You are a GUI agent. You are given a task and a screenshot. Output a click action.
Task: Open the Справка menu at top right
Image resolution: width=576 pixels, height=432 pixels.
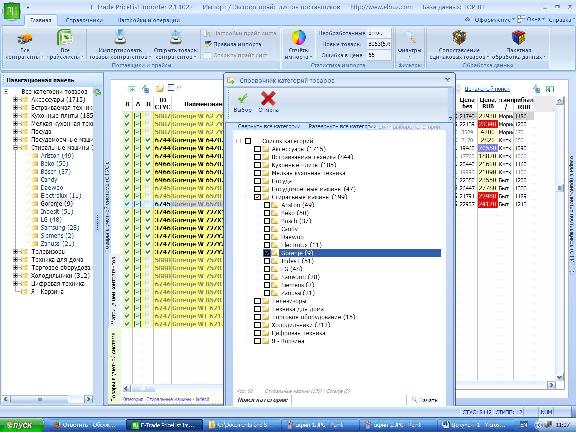click(560, 20)
